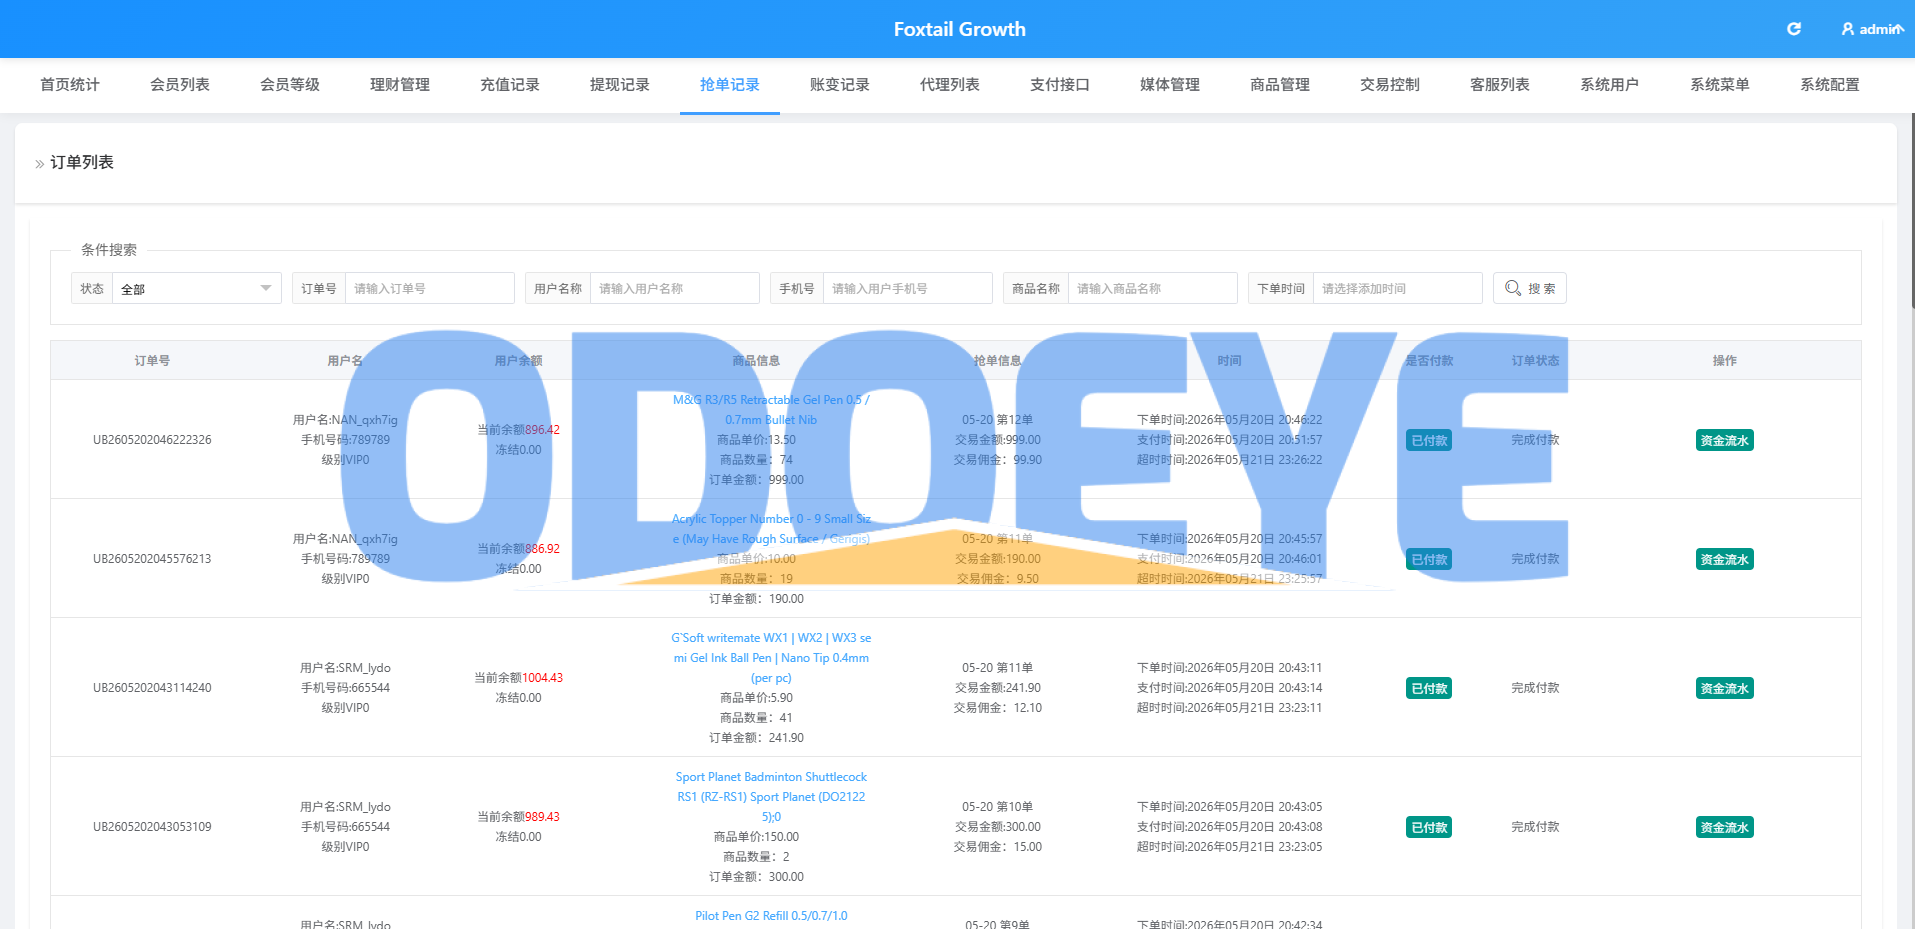This screenshot has height=929, width=1915.
Task: Click 资金流水 for order UB2605202045576213
Action: coord(1725,559)
